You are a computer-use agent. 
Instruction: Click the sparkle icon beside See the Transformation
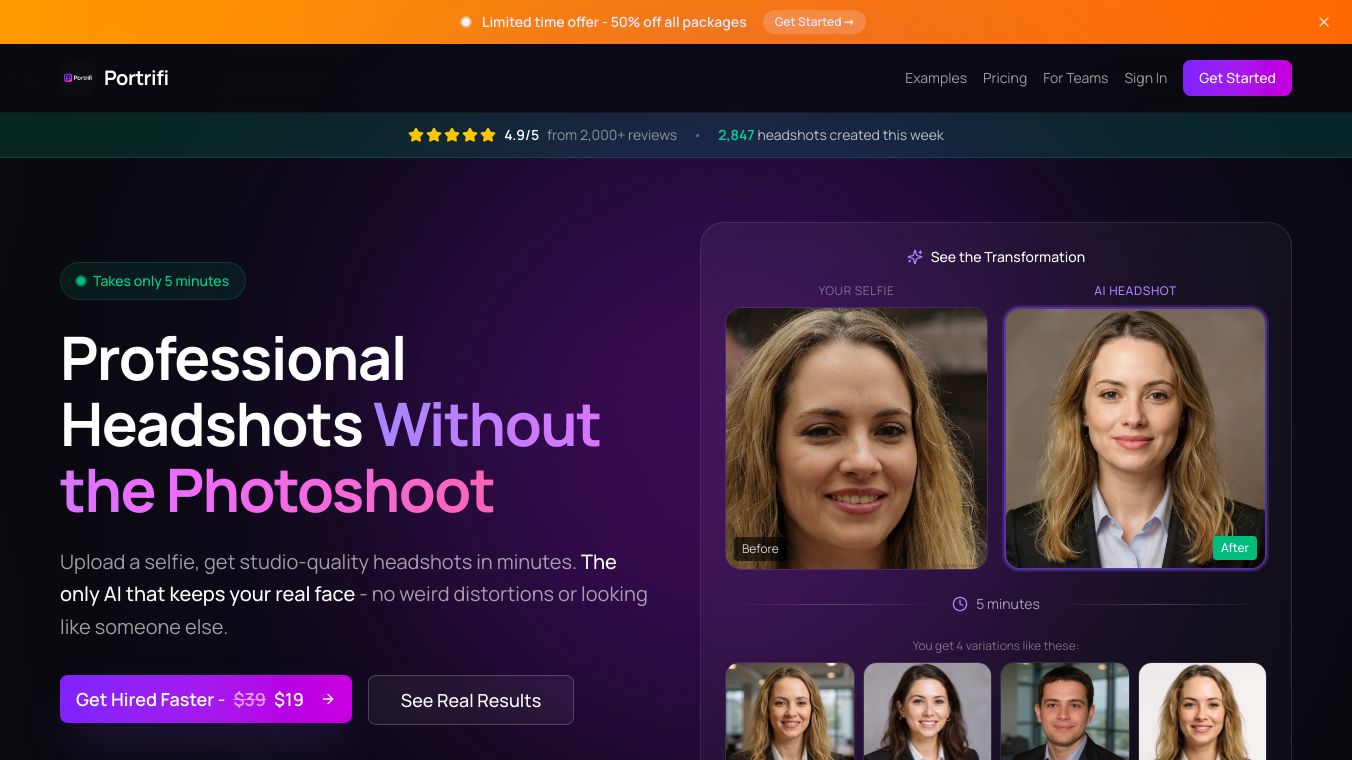(915, 257)
